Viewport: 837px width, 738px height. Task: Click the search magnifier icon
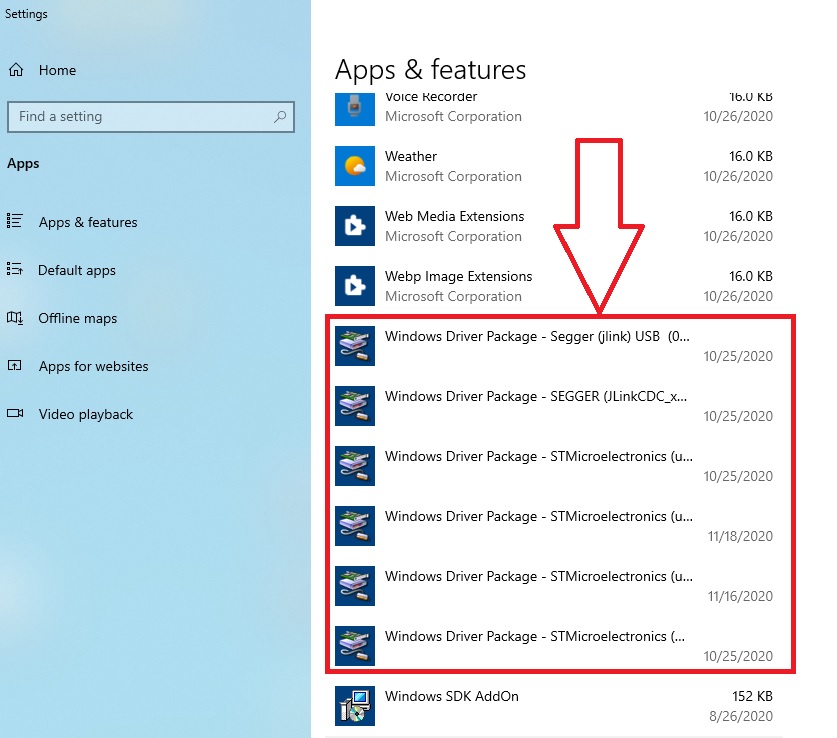(x=280, y=116)
